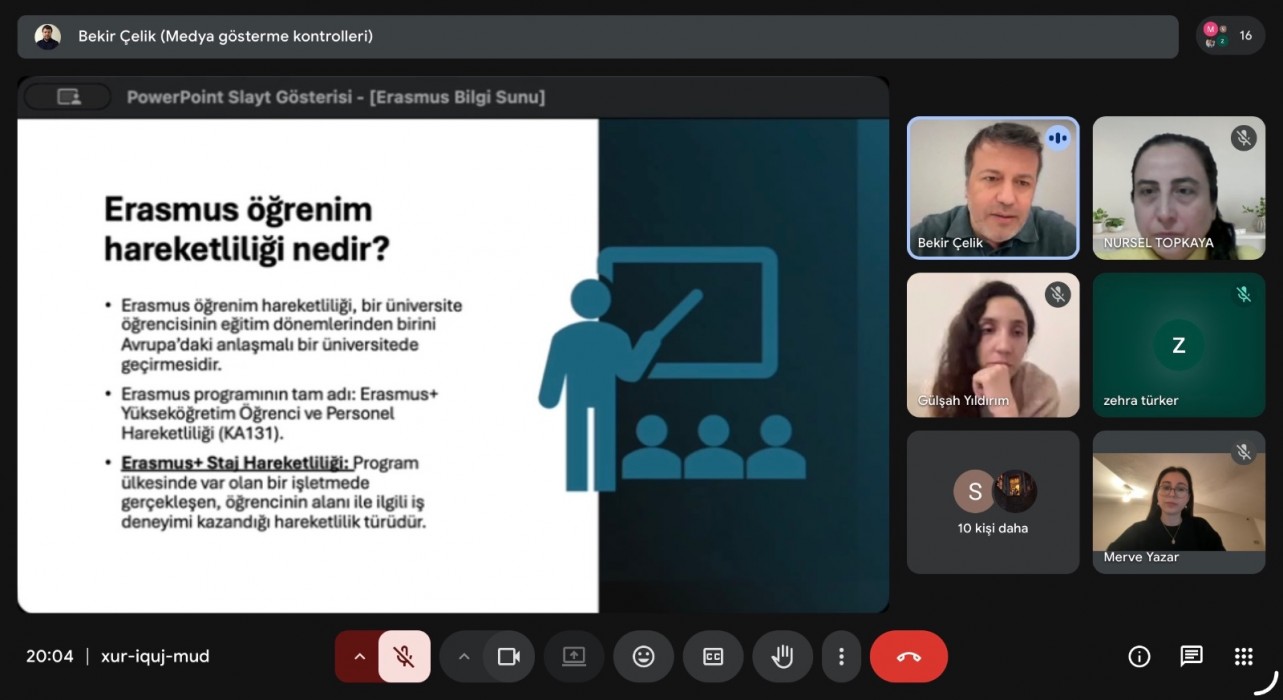Select NURSEL TOPKAYA video tile
Image resolution: width=1283 pixels, height=700 pixels.
point(1178,188)
